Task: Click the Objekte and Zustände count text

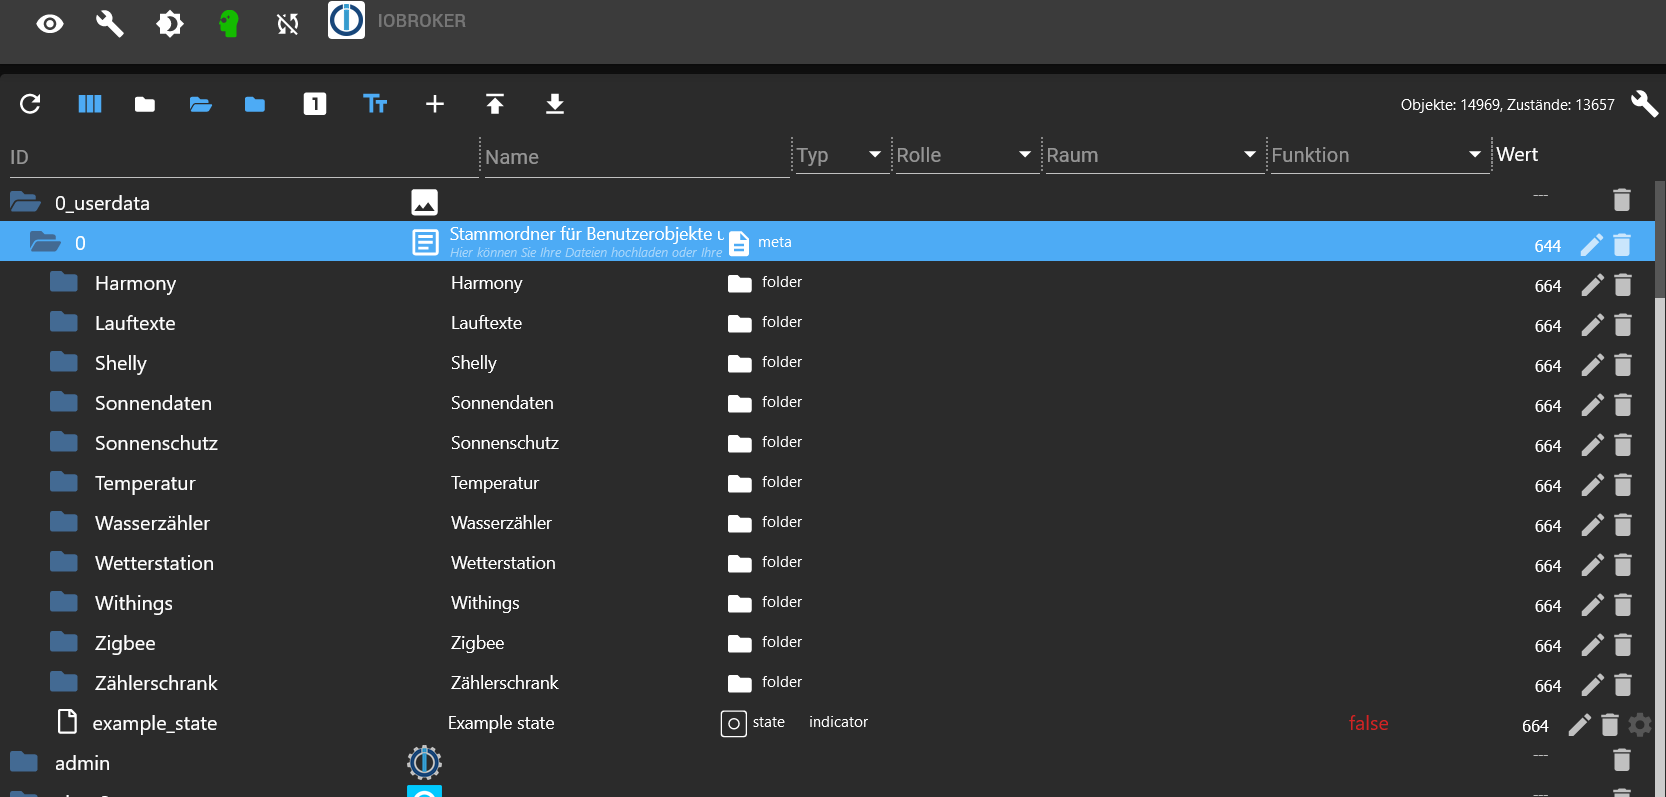Action: 1507,104
